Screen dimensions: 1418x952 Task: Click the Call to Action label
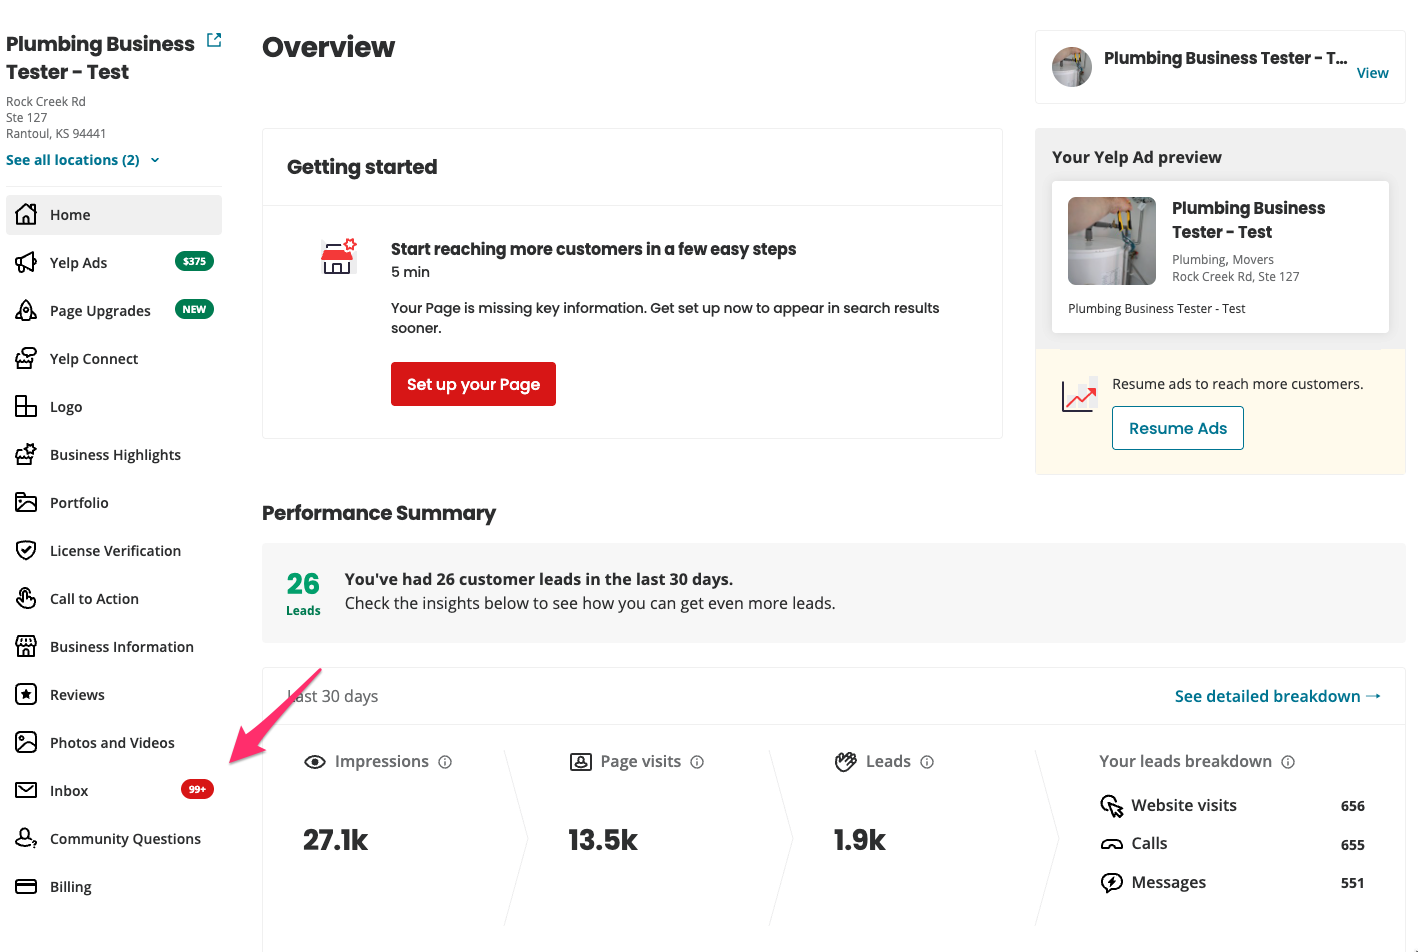[94, 599]
